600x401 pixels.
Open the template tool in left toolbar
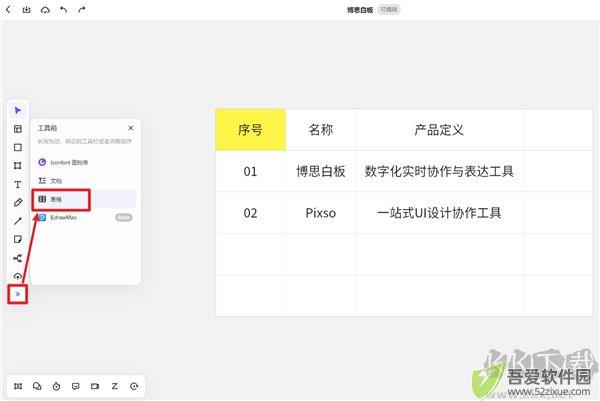(18, 129)
